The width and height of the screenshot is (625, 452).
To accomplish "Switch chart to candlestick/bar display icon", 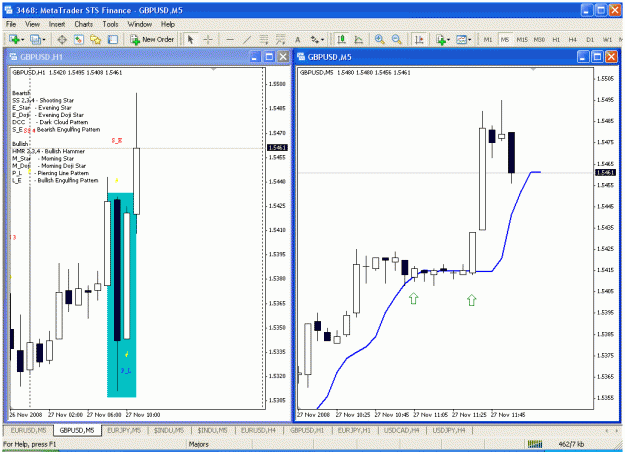I will click(x=341, y=39).
